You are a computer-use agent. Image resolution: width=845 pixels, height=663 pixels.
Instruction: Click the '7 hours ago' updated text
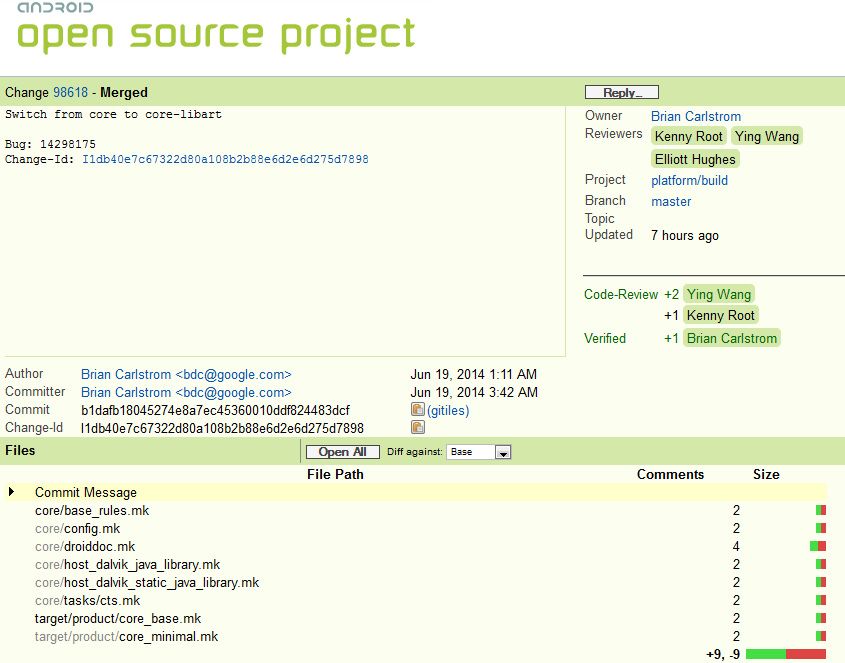[x=685, y=236]
